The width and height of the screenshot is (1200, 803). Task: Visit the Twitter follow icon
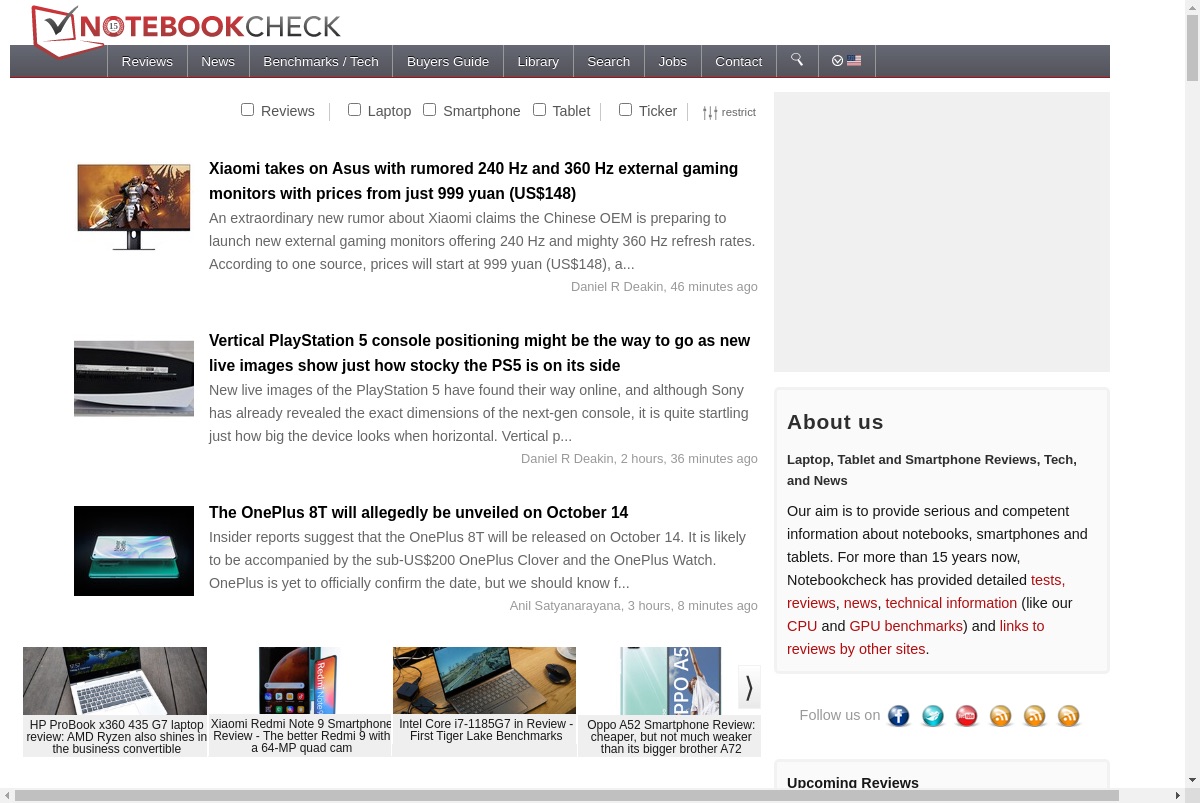pos(933,716)
